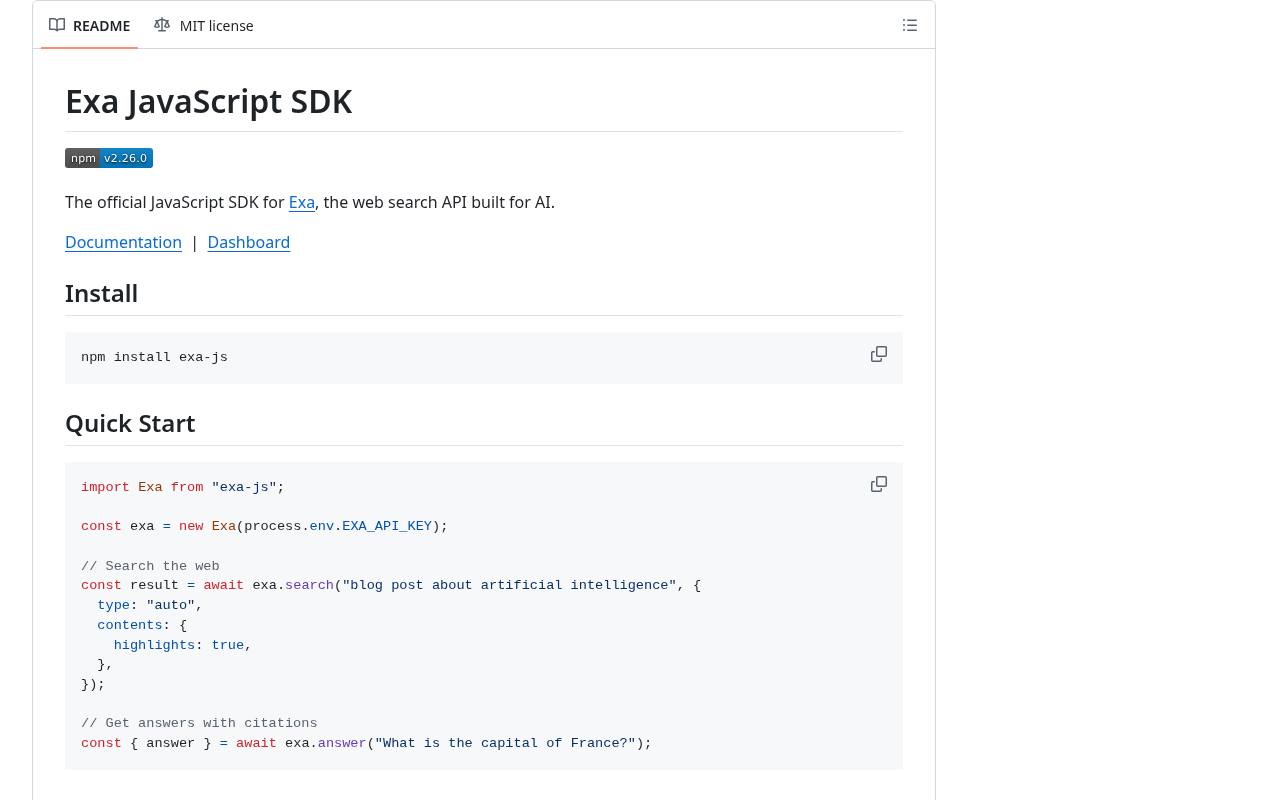Image resolution: width=1280 pixels, height=800 pixels.
Task: Open the Exa link in description
Action: pyautogui.click(x=302, y=202)
